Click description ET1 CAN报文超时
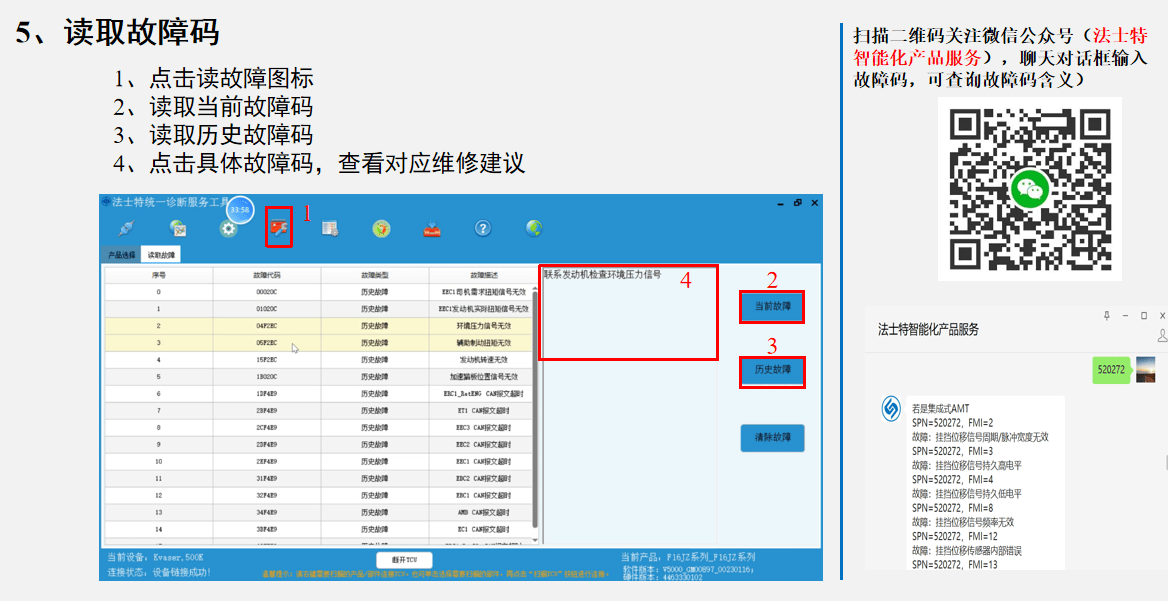The image size is (1168, 601). pyautogui.click(x=483, y=411)
